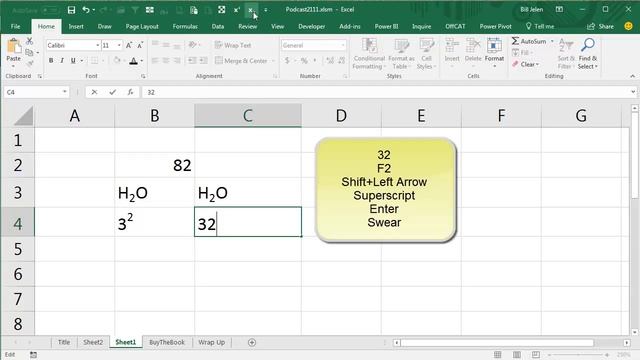Open Format as Table gallery
640x360 pixels.
401,54
